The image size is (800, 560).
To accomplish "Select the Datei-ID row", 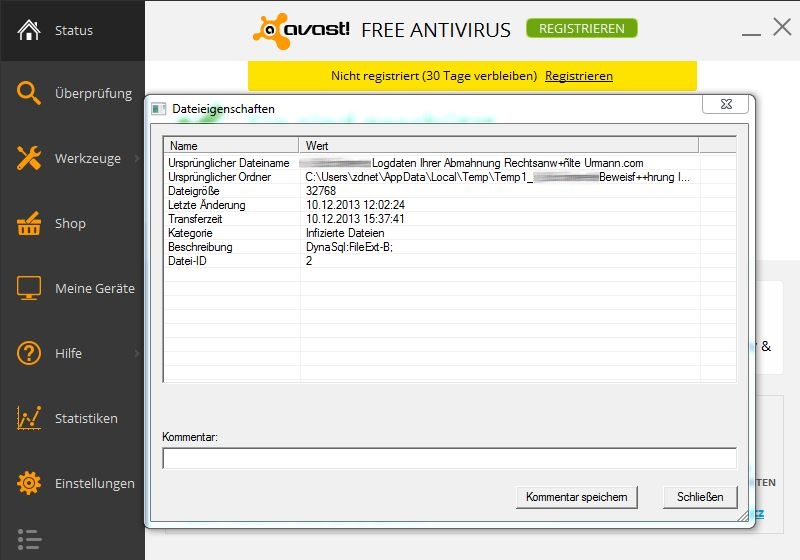I will tap(449, 261).
